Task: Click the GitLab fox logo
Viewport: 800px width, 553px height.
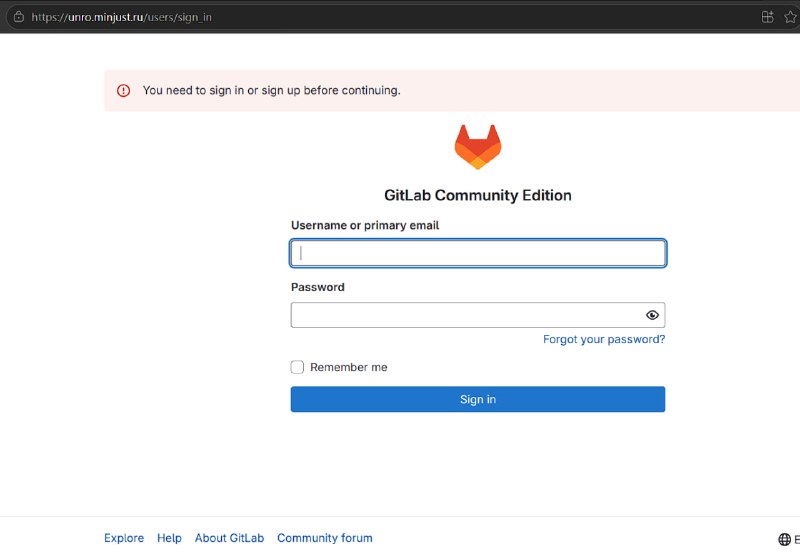Action: 478,146
